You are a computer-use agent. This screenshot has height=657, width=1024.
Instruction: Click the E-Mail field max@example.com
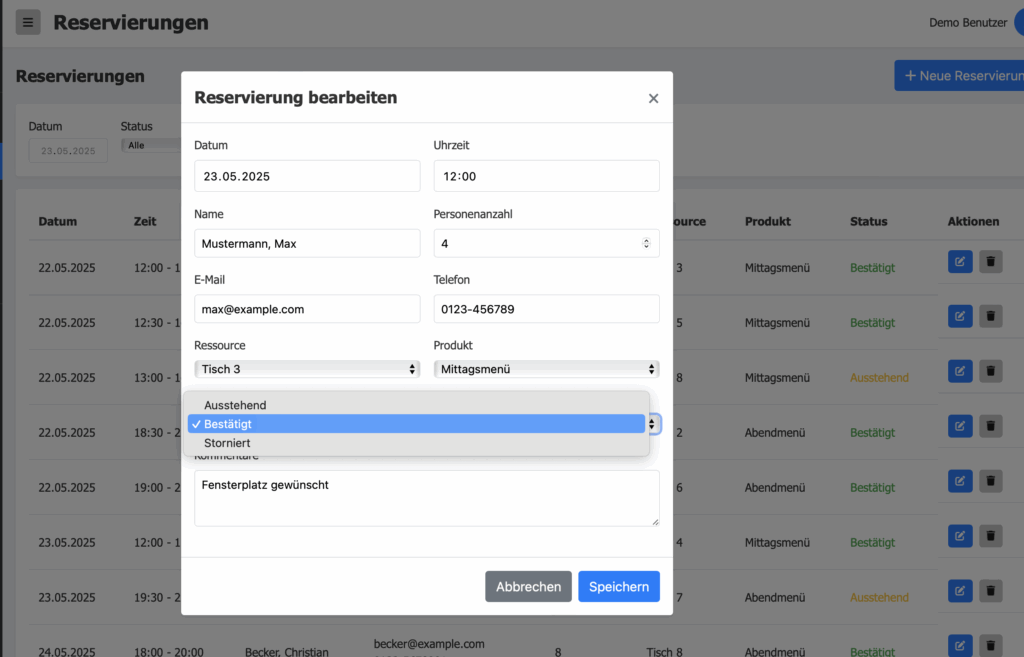point(307,309)
